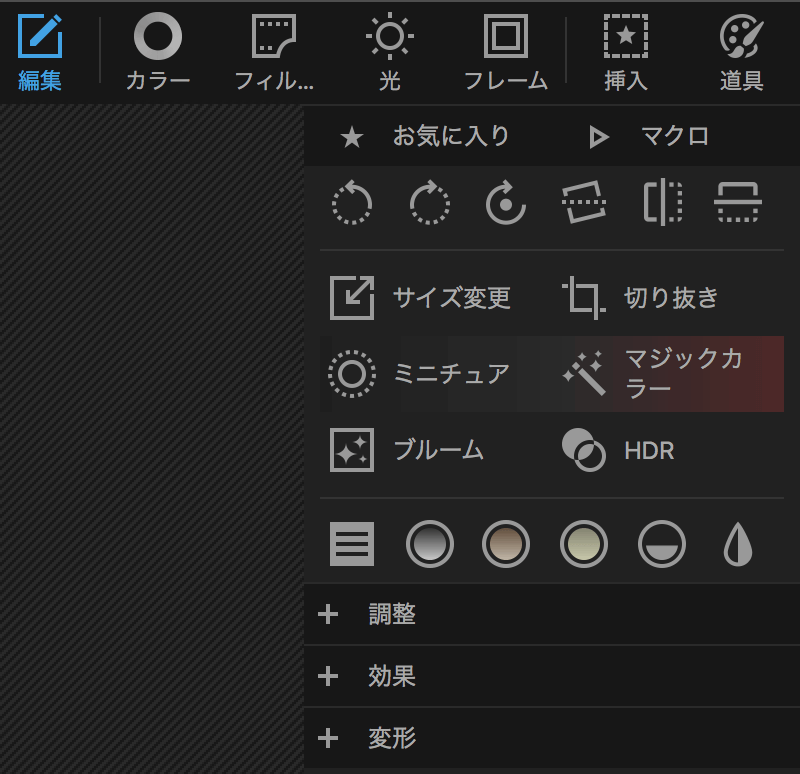800x774 pixels.
Task: Click the サイズ変更 button
Action: (421, 298)
